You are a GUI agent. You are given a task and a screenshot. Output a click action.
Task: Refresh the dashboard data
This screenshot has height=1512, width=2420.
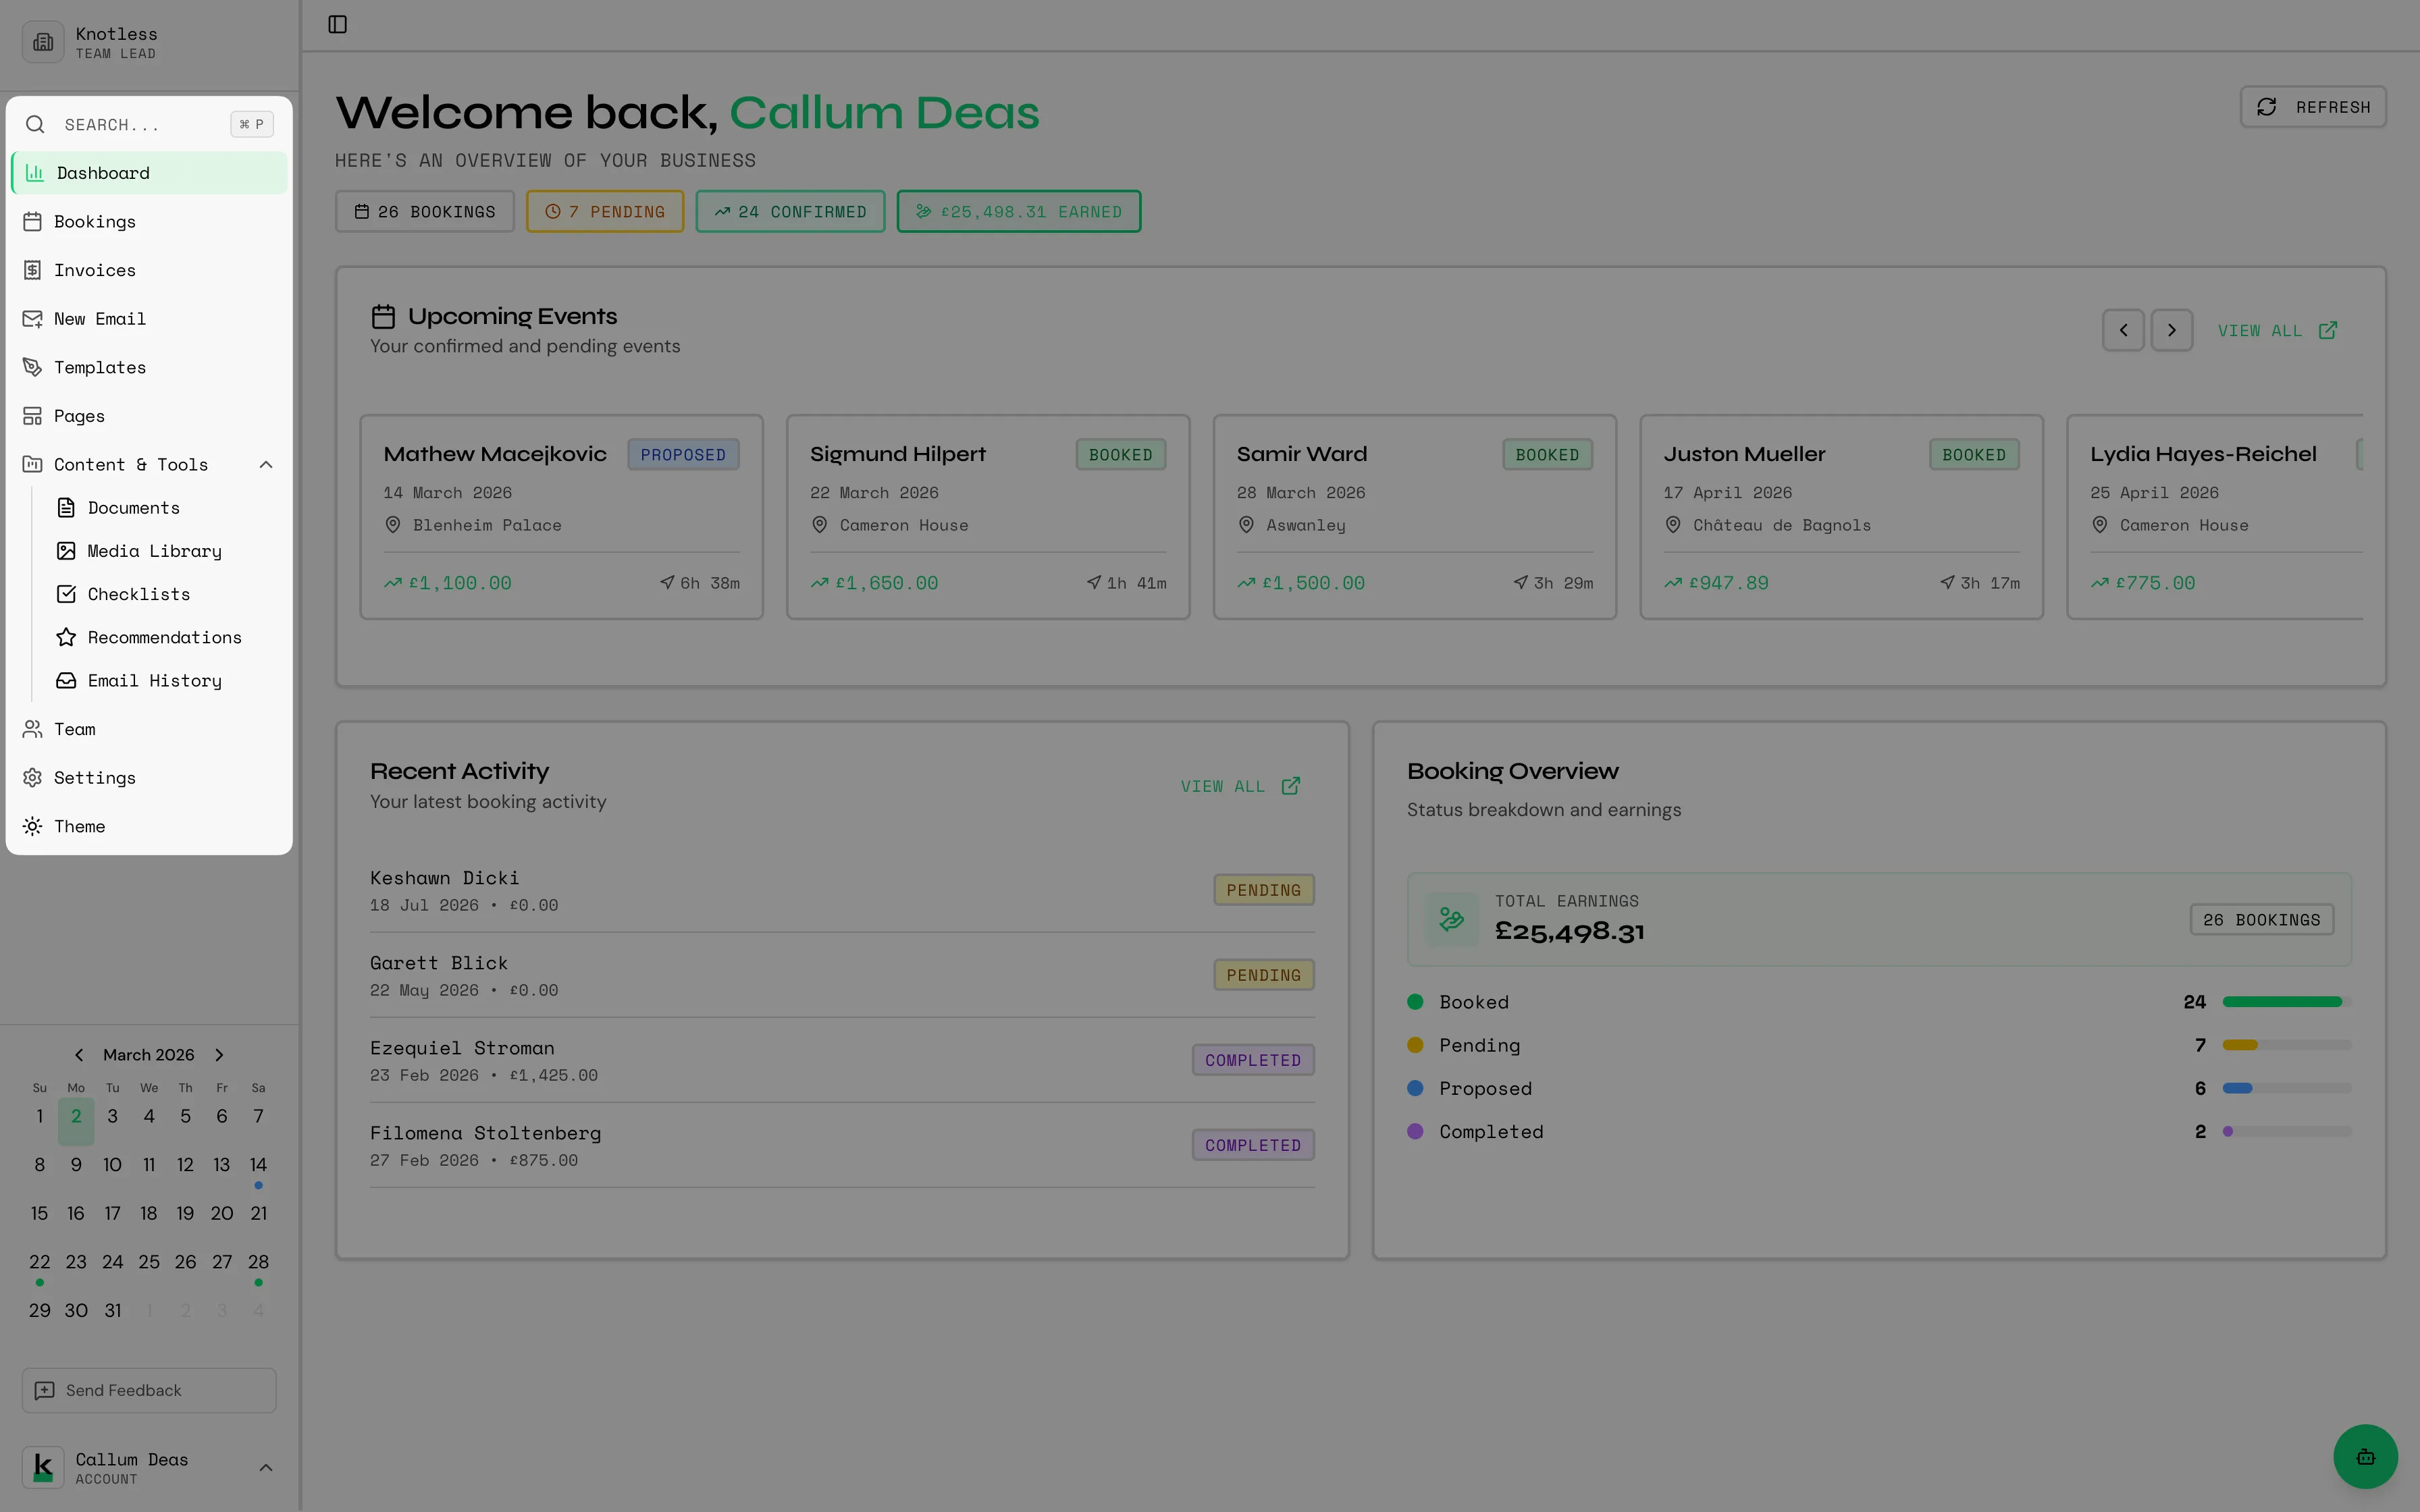2312,106
